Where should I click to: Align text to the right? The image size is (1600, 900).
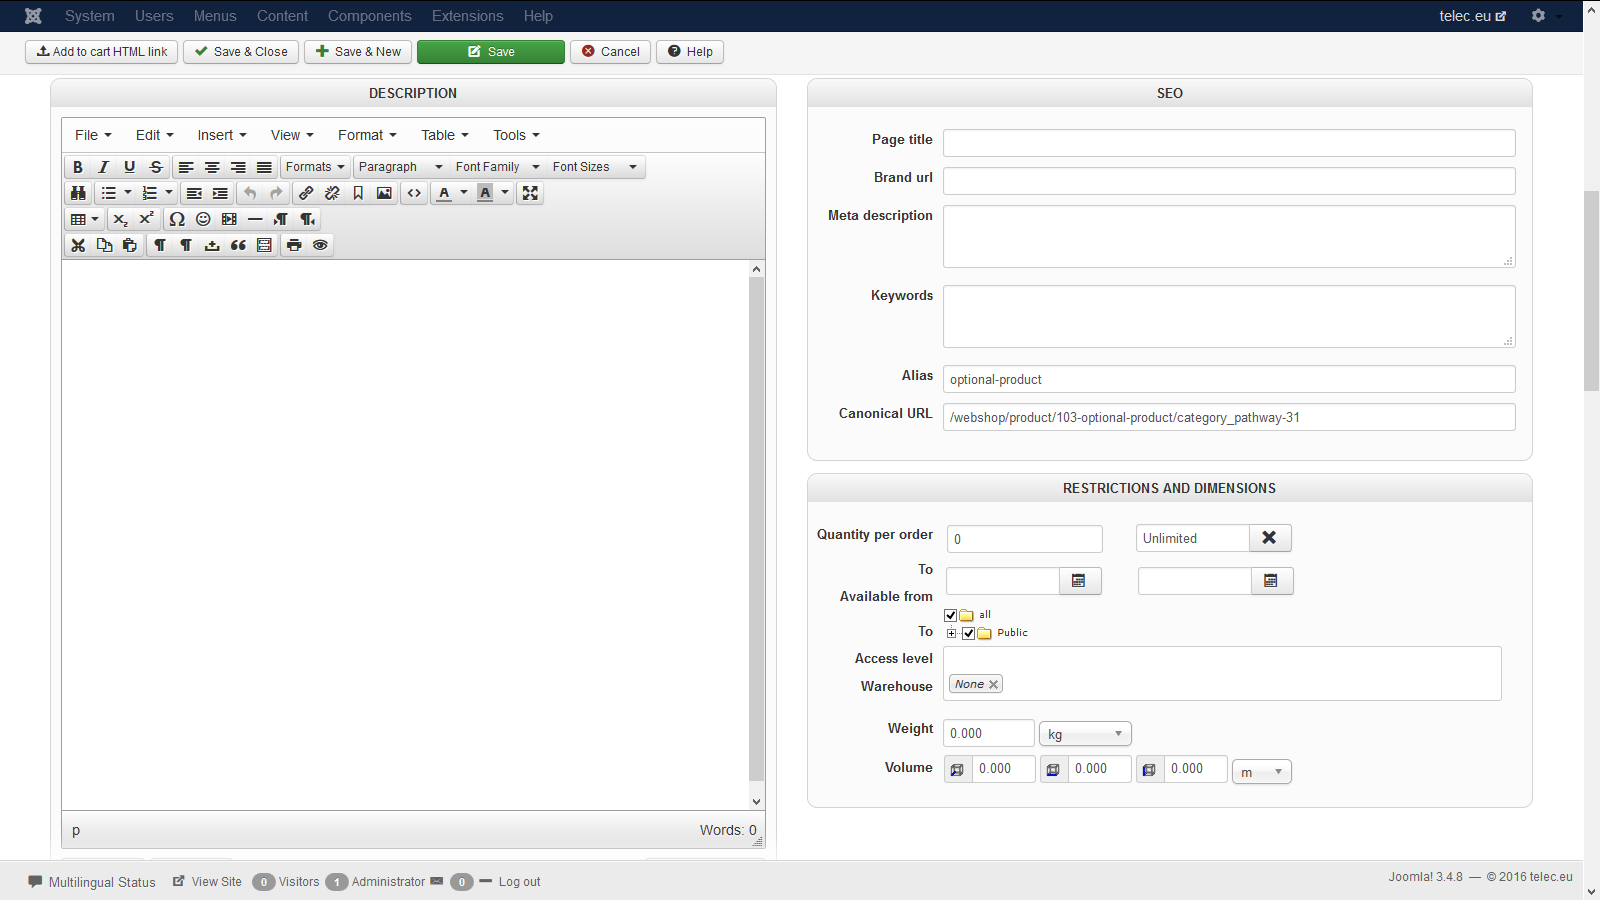[x=238, y=167]
